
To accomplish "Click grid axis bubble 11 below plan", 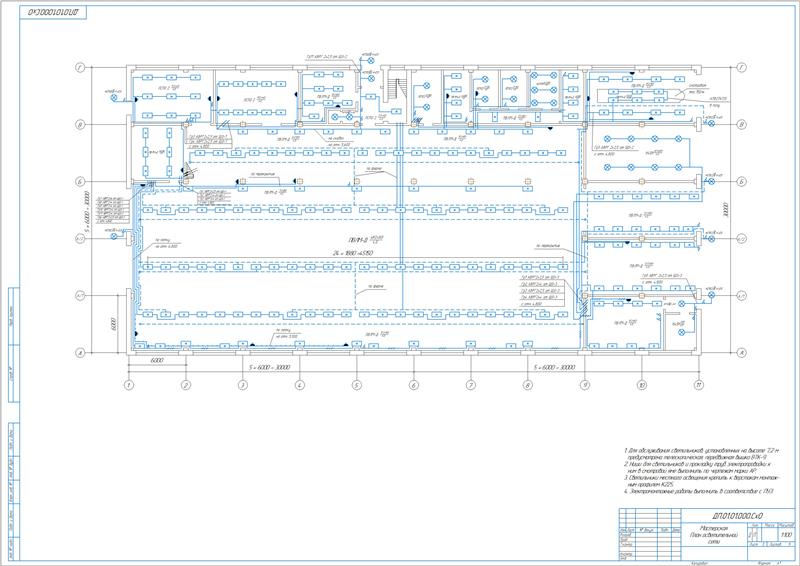I will [699, 385].
